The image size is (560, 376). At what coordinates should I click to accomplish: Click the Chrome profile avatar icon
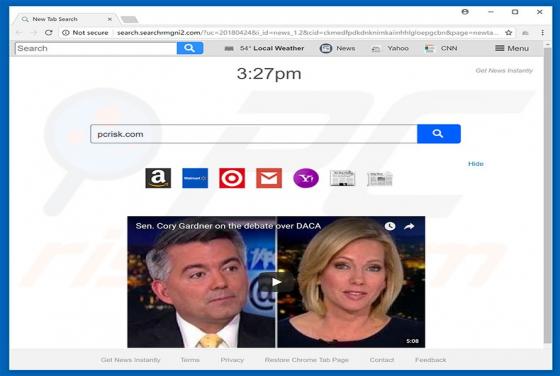pos(465,12)
